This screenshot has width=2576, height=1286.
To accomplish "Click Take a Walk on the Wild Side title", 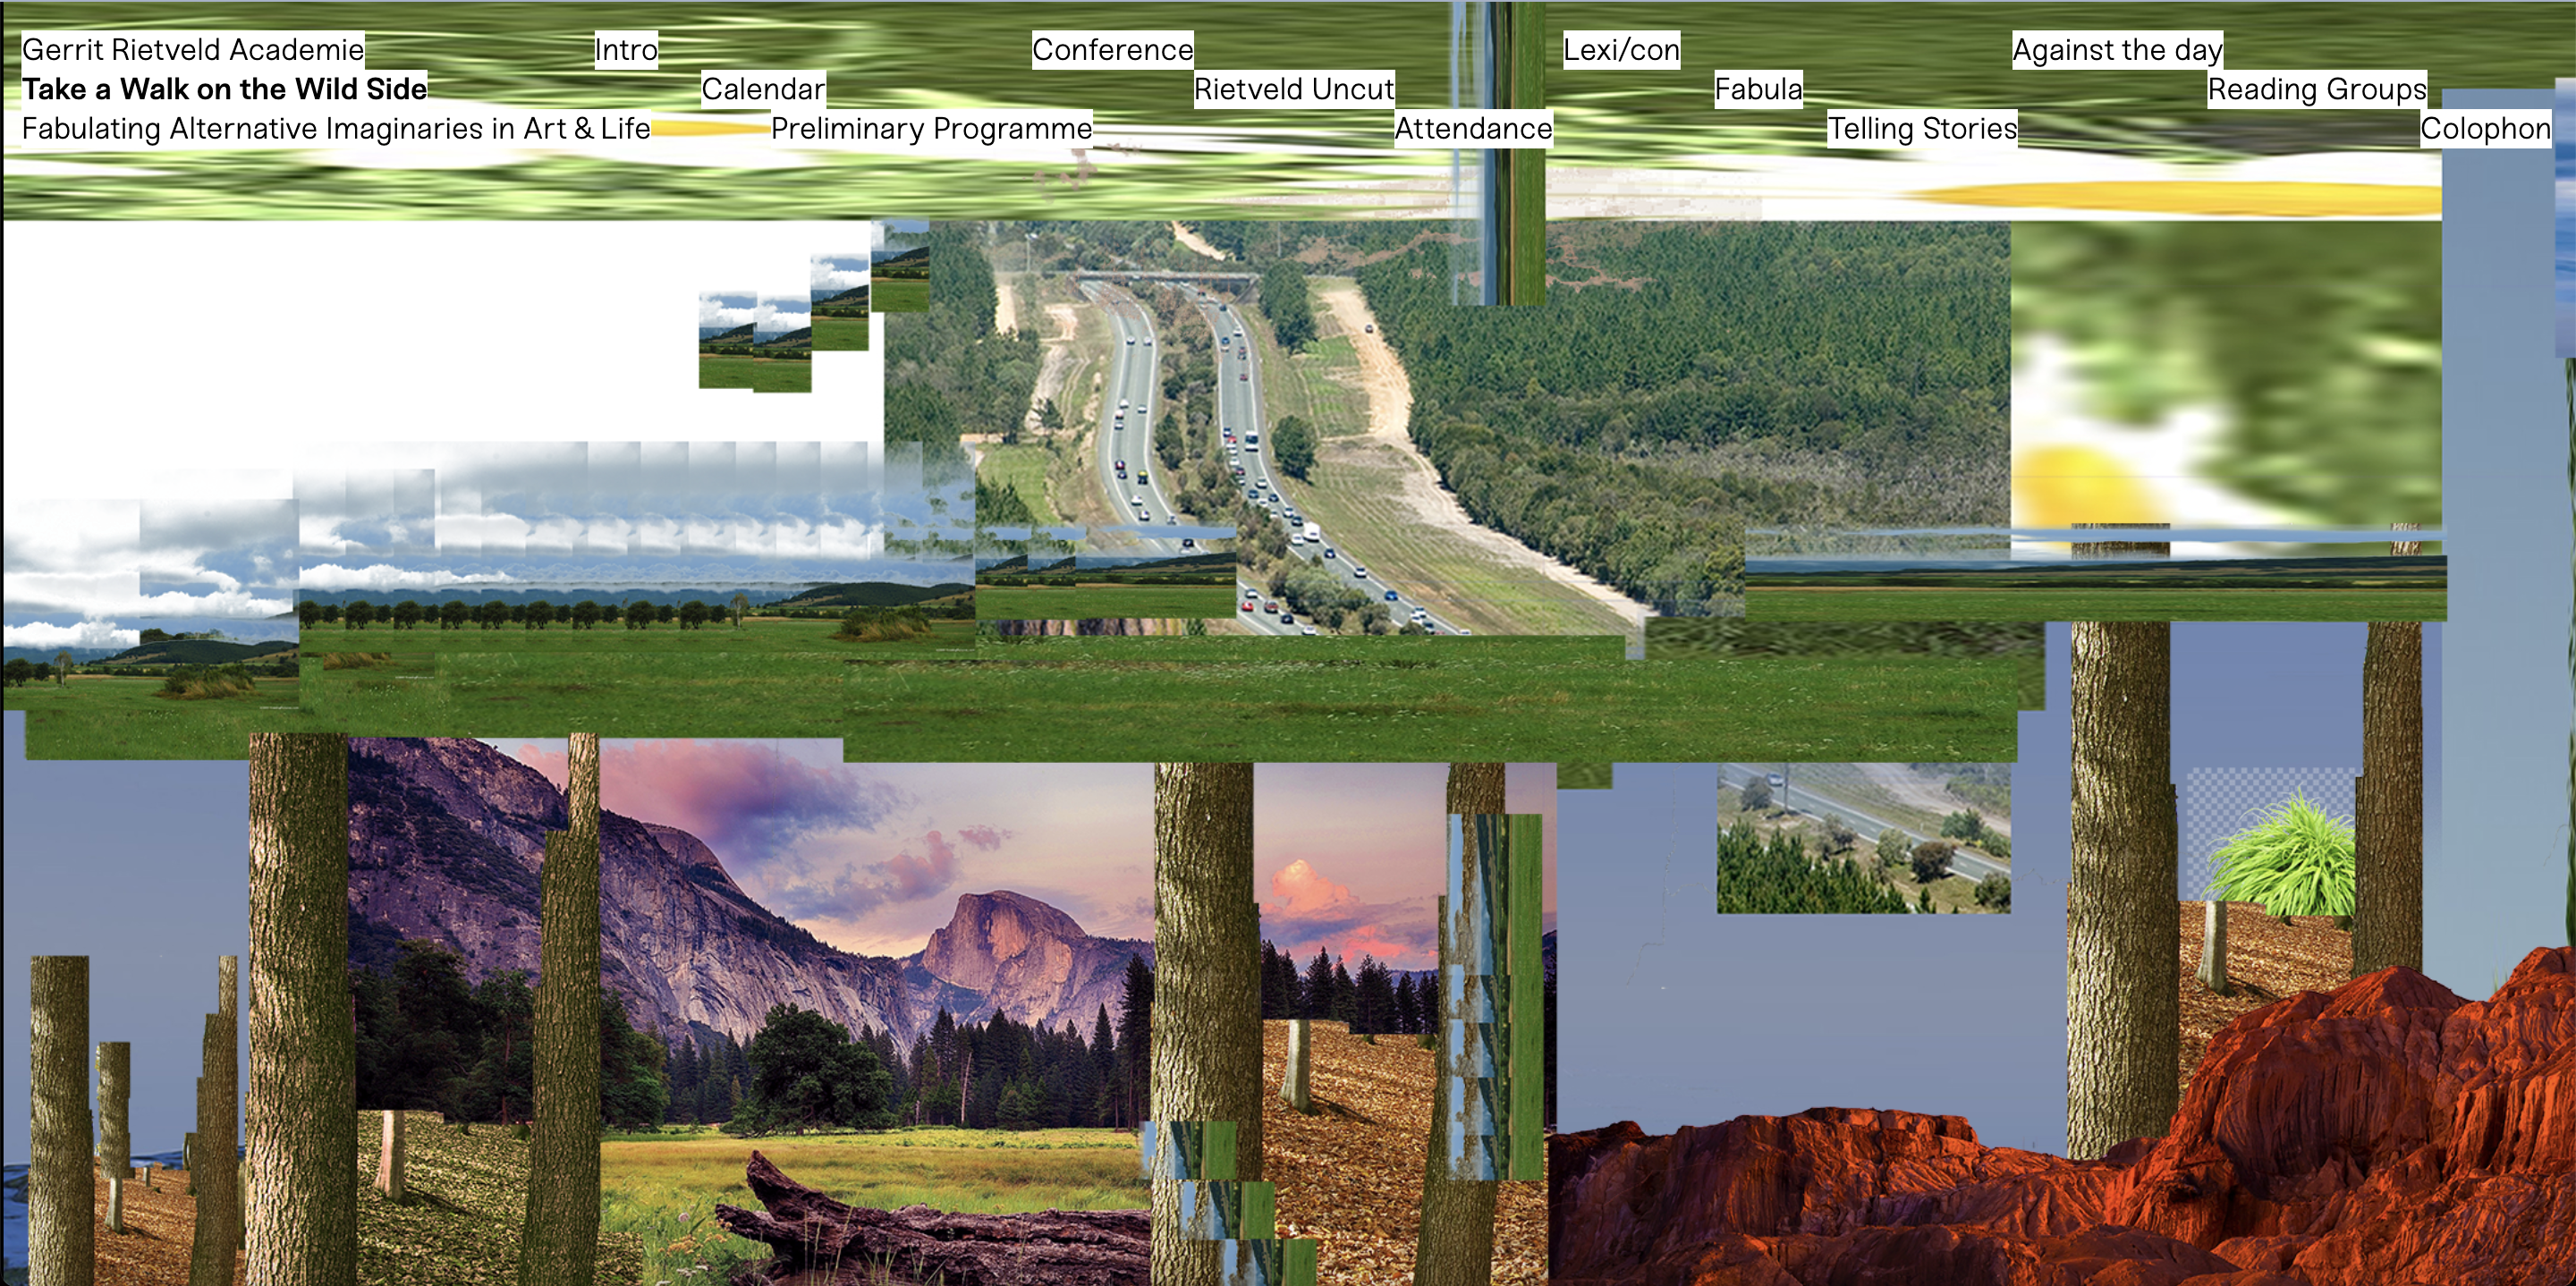I will tap(225, 89).
